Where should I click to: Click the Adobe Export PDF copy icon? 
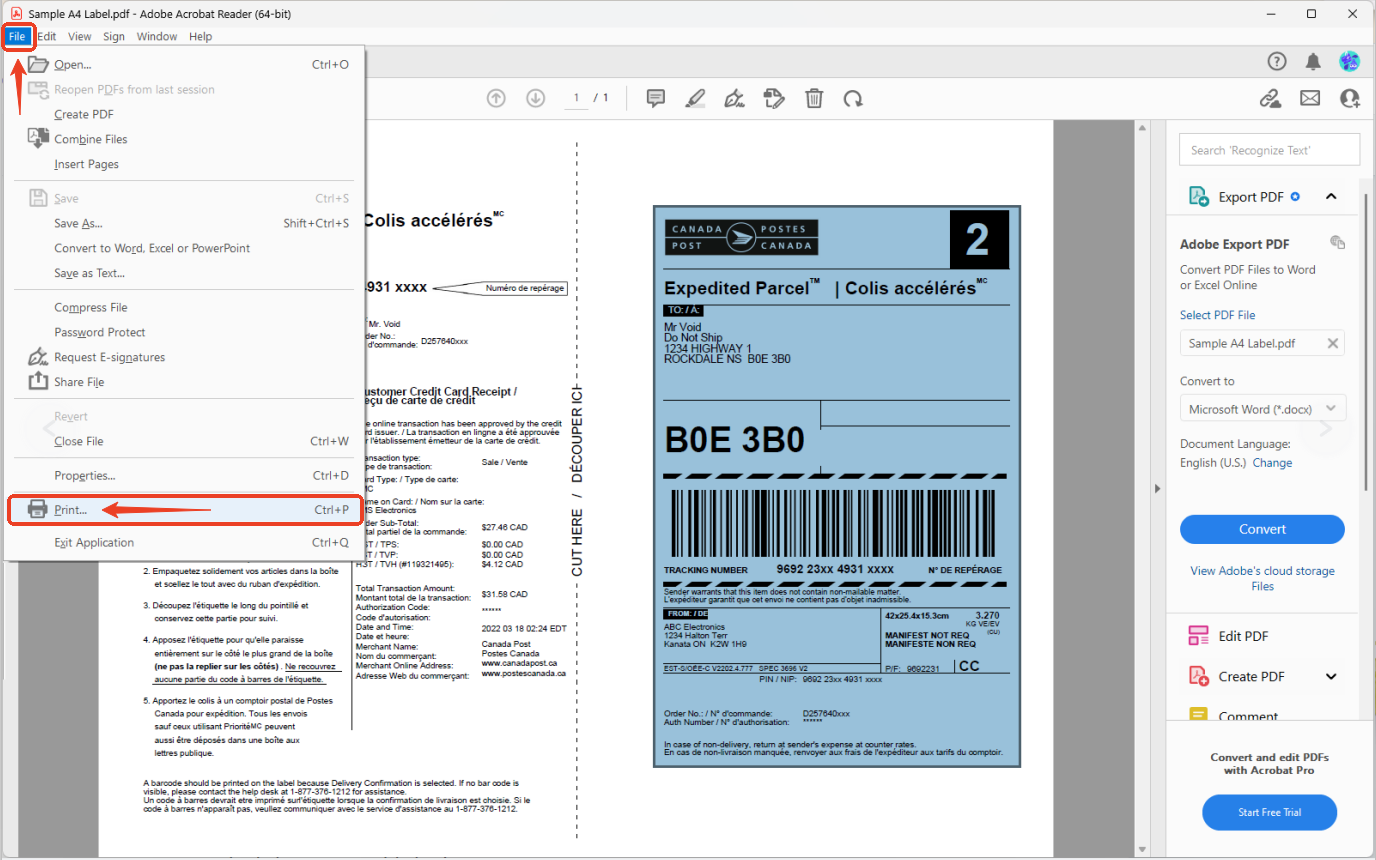1337,243
